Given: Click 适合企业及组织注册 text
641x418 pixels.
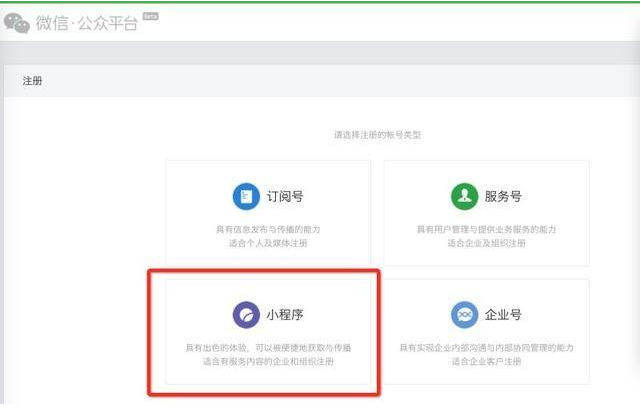Looking at the screenshot, I should pos(486,243).
